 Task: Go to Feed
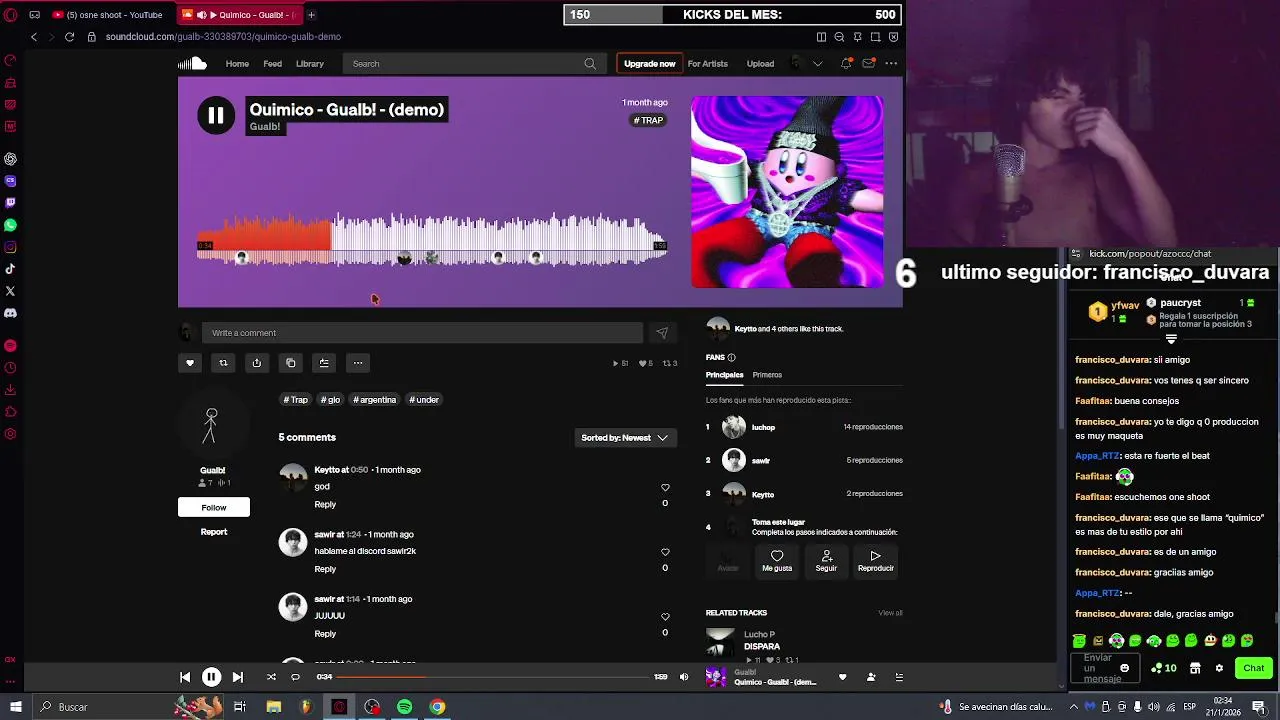[x=272, y=64]
